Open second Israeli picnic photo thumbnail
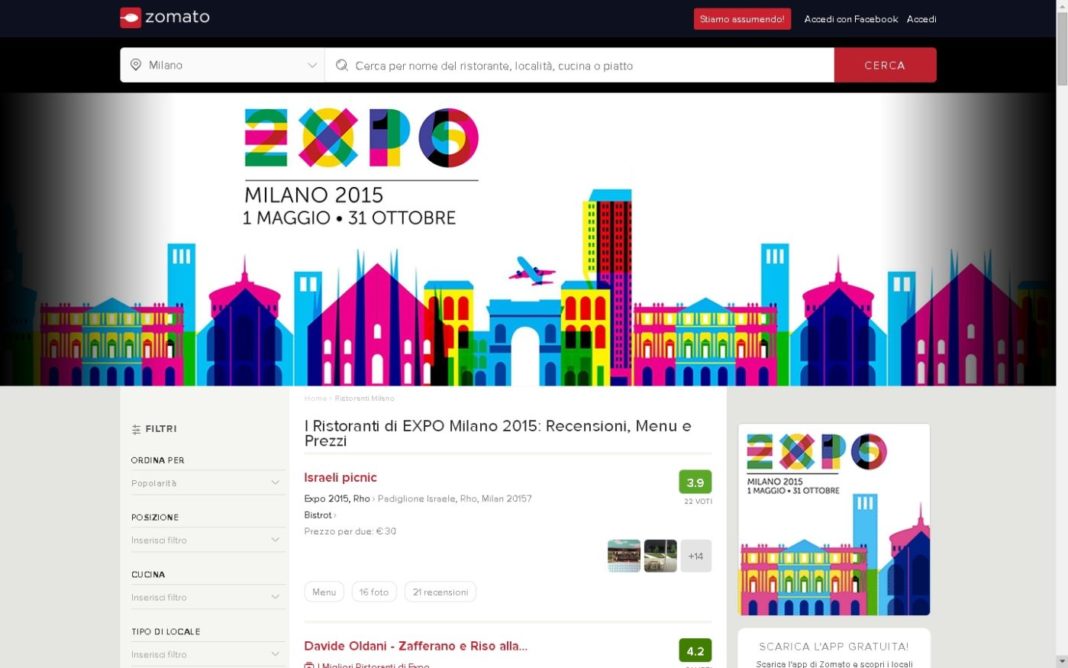This screenshot has height=668, width=1068. pyautogui.click(x=661, y=556)
